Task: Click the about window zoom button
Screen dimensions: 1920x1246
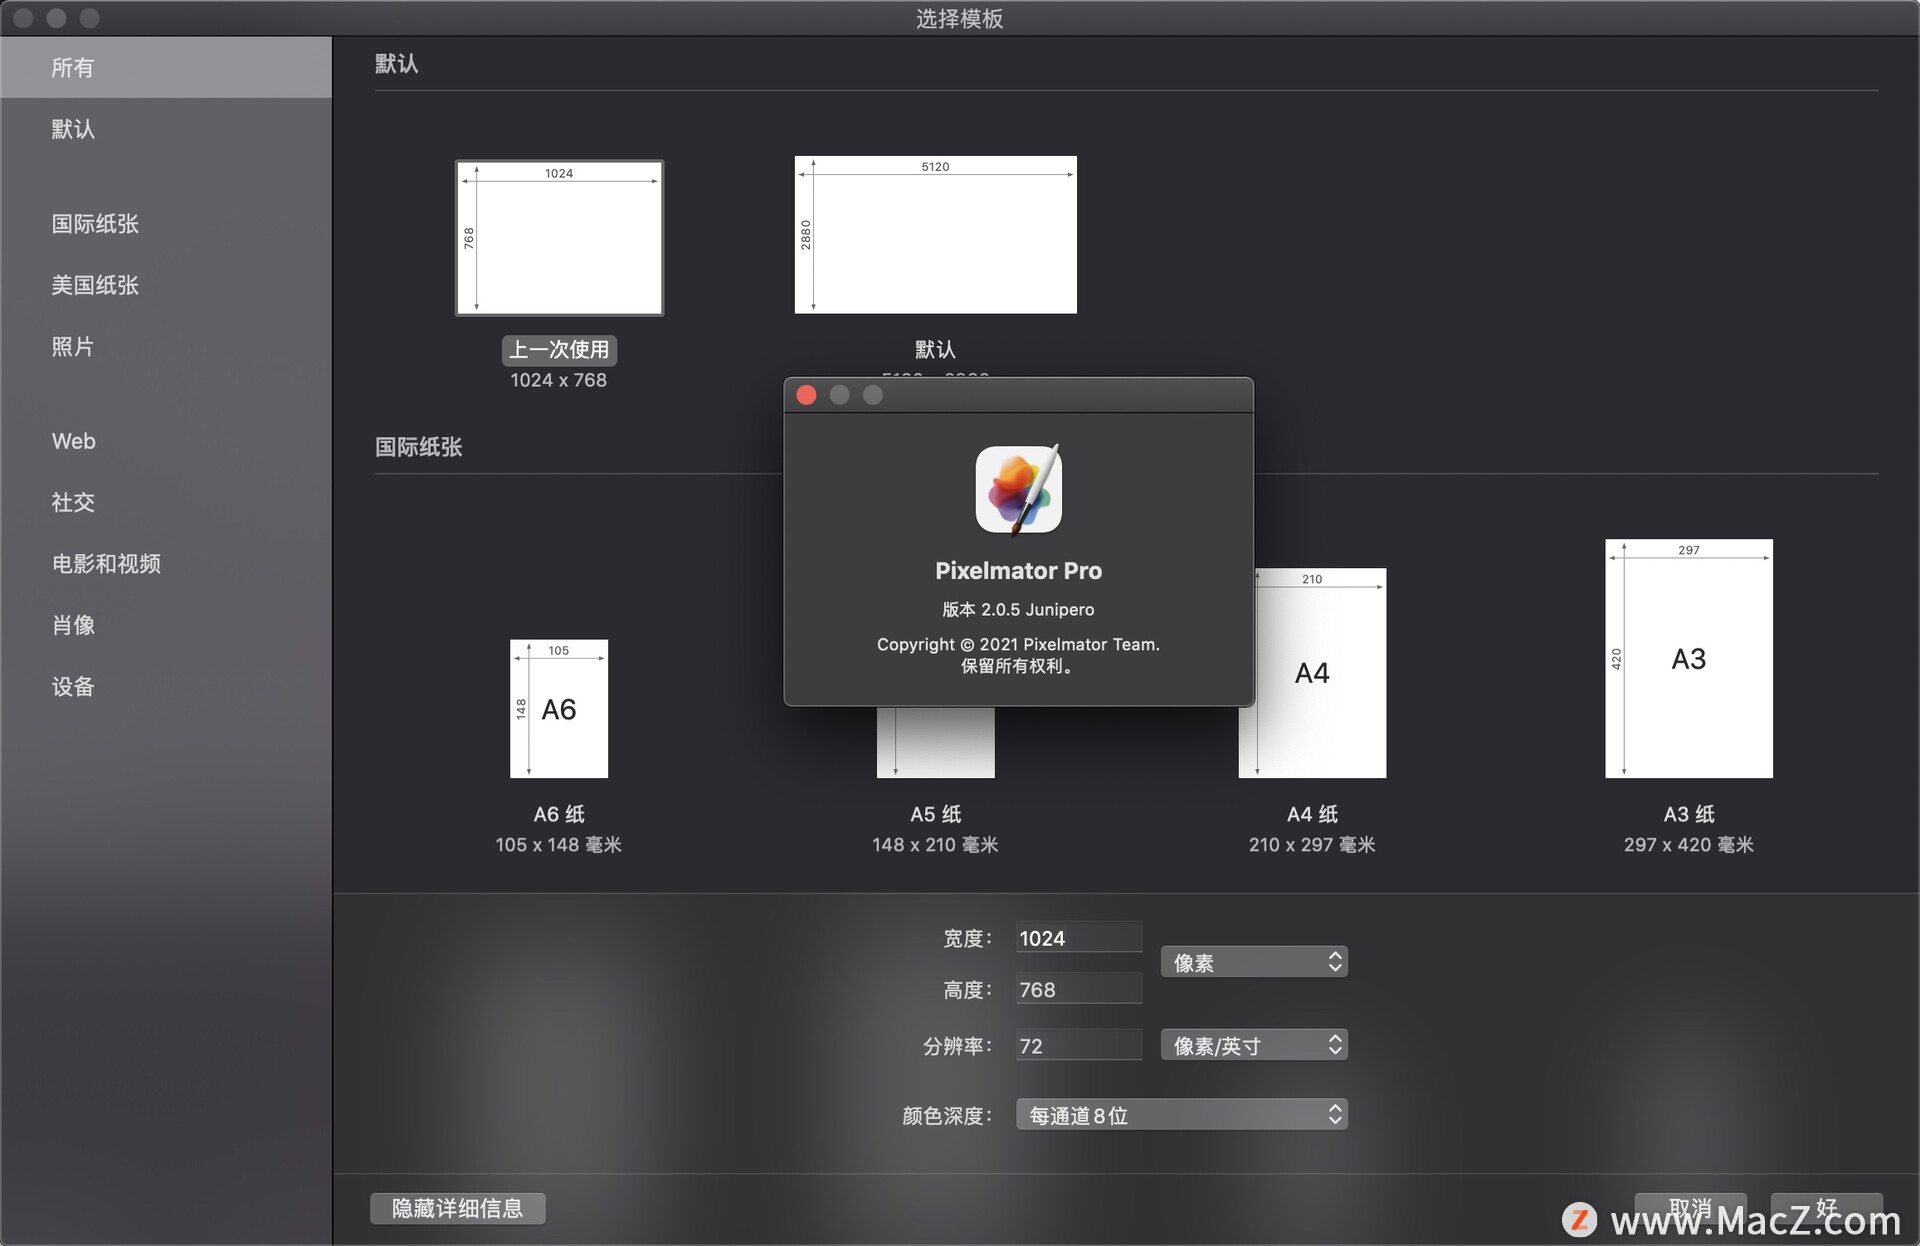Action: coord(873,395)
